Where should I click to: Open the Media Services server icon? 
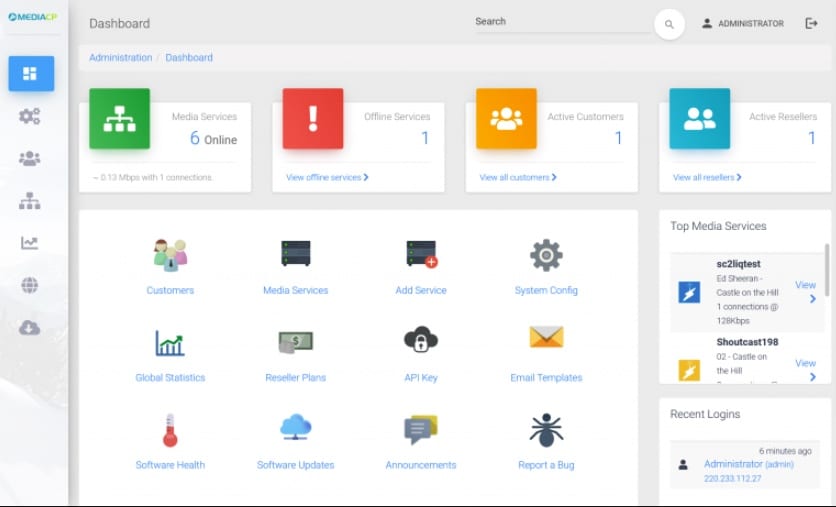[295, 253]
